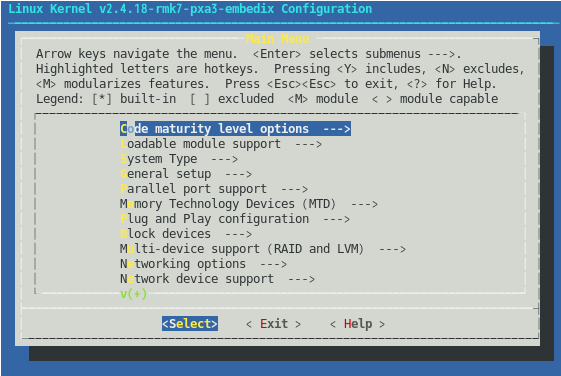The height and width of the screenshot is (376, 561).
Task: Click the <Select> button
Action: 190,324
